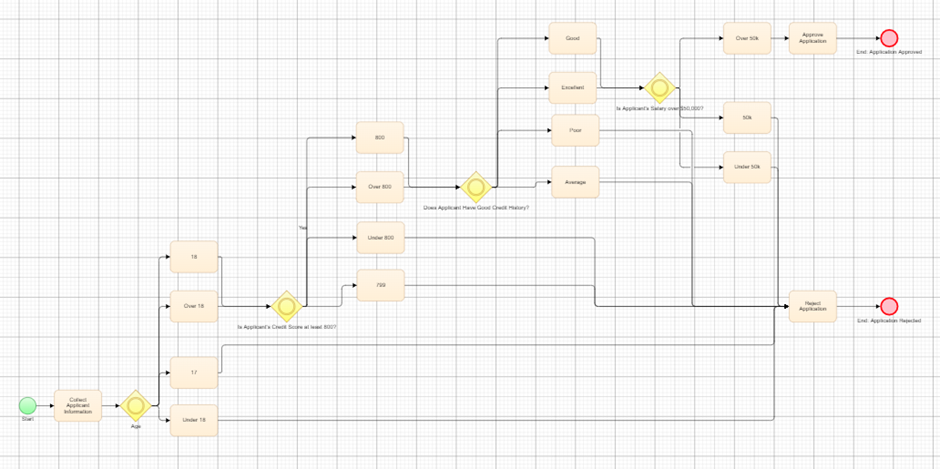Select the 17 age node
This screenshot has height=469, width=940.
tap(194, 372)
